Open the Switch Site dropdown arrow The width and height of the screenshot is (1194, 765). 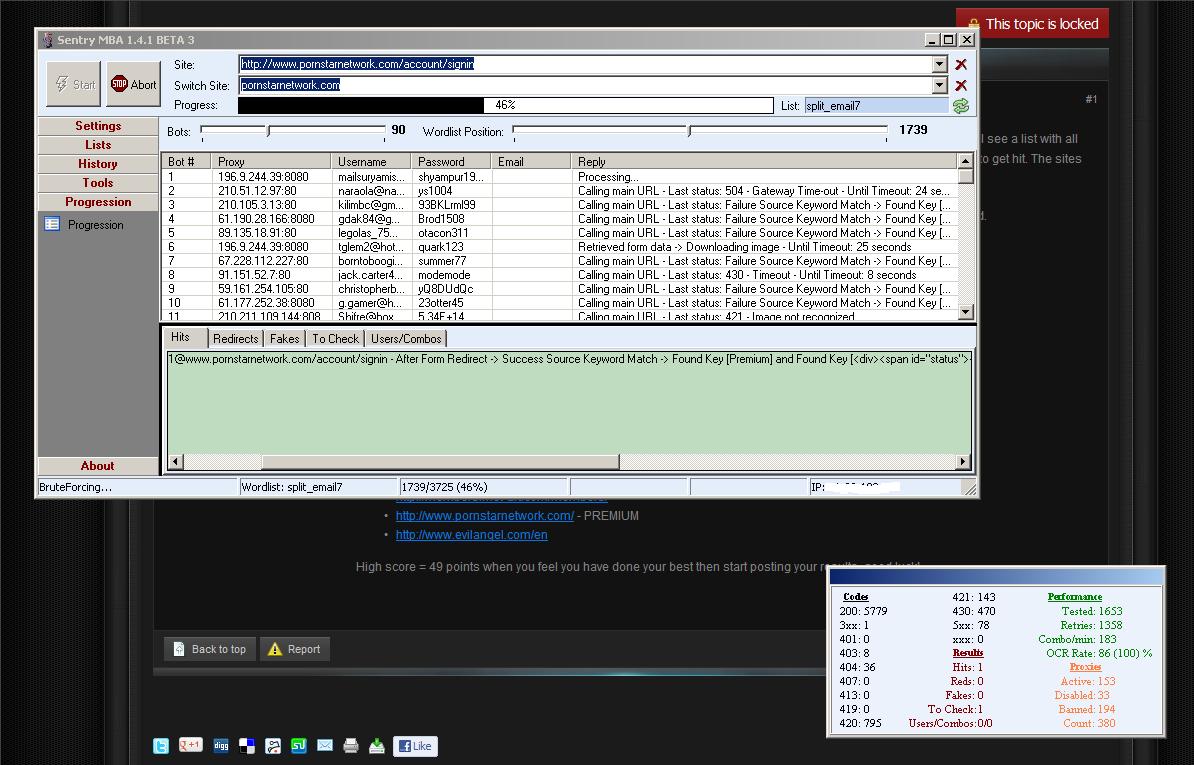click(x=940, y=85)
